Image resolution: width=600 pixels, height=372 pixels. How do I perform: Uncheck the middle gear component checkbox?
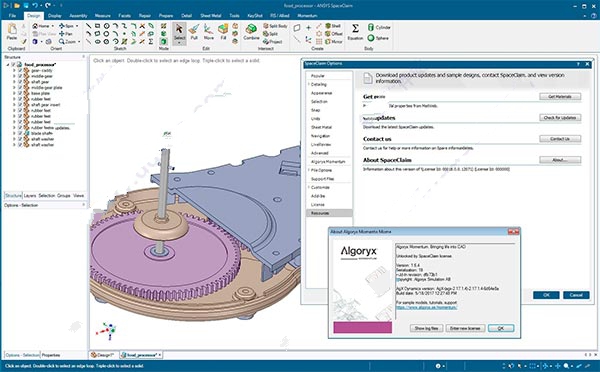pos(20,76)
